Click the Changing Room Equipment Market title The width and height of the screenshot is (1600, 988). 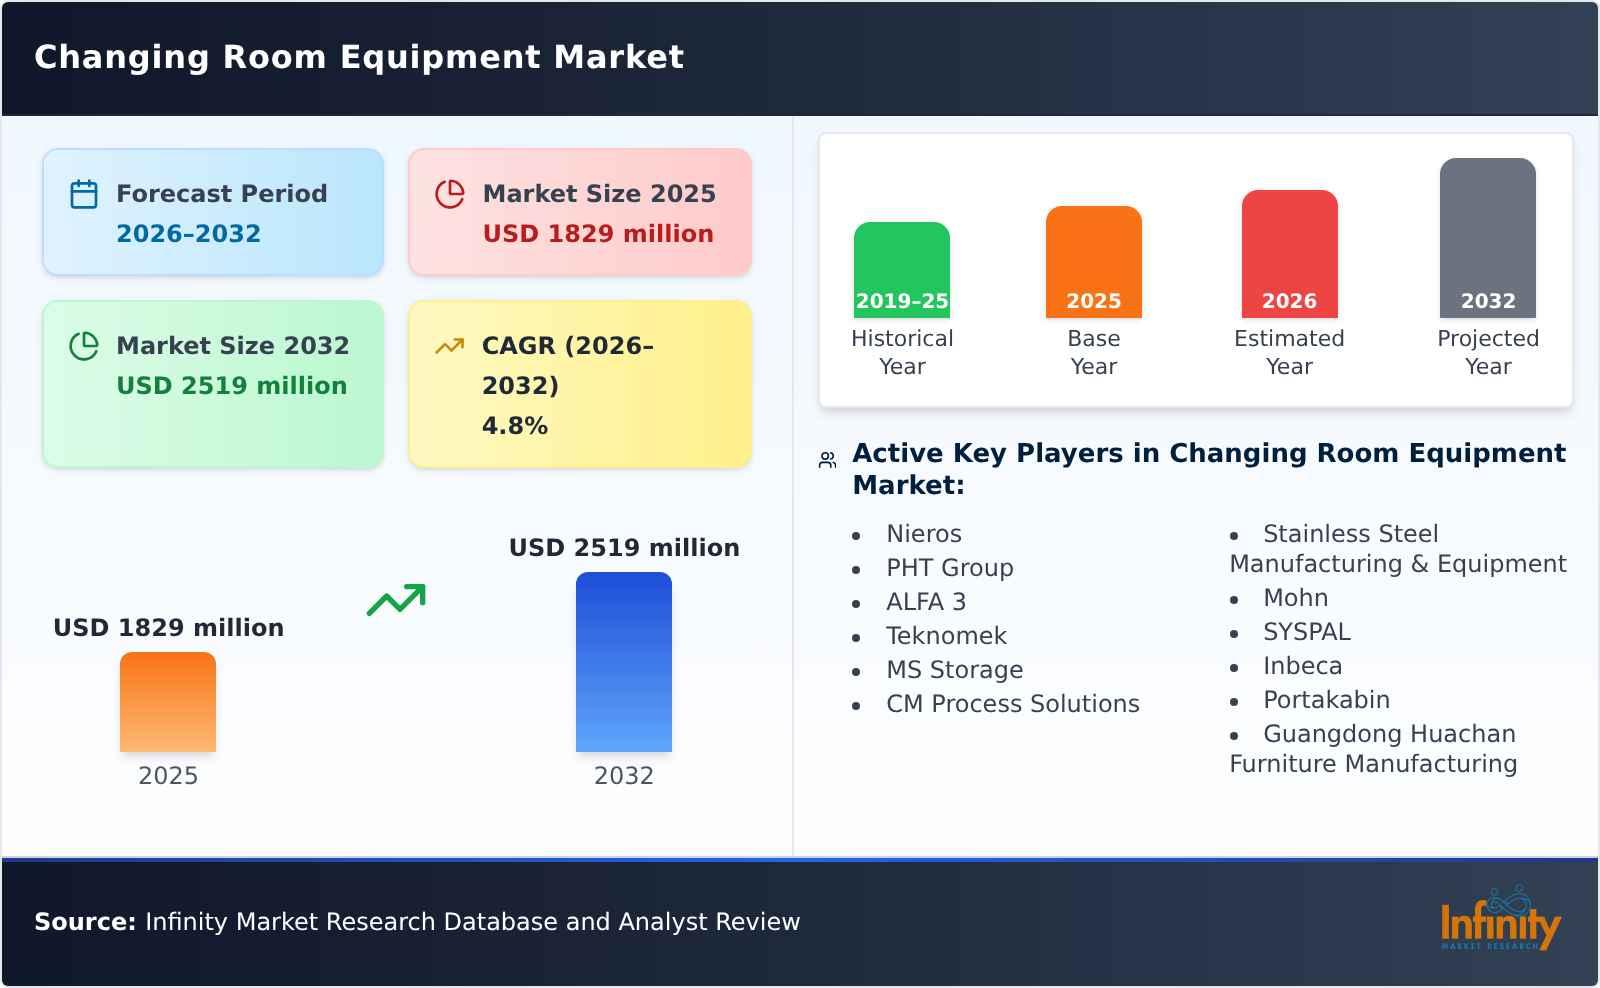[359, 57]
